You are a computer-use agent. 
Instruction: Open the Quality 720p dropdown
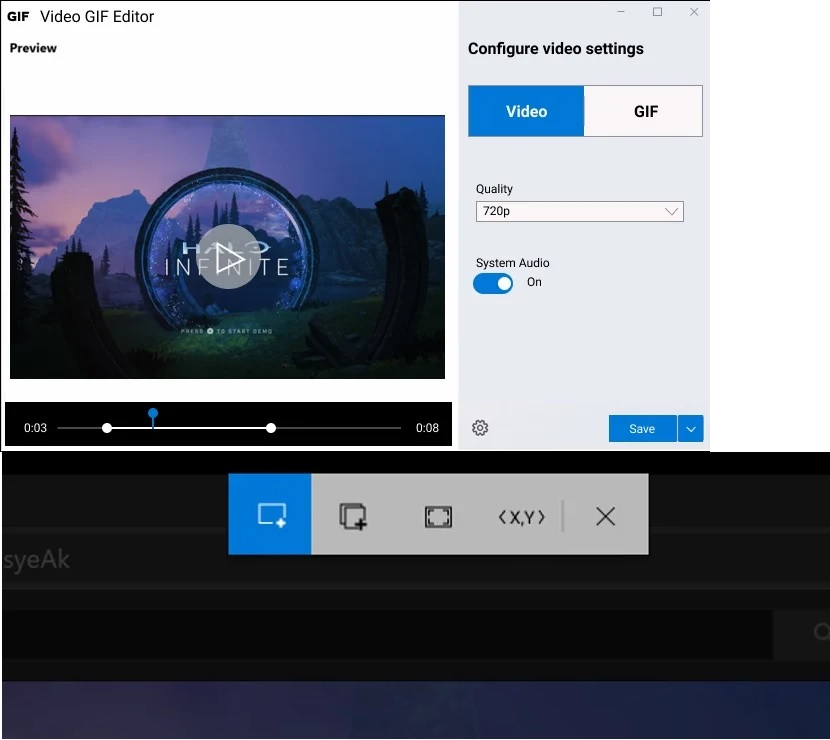(579, 211)
